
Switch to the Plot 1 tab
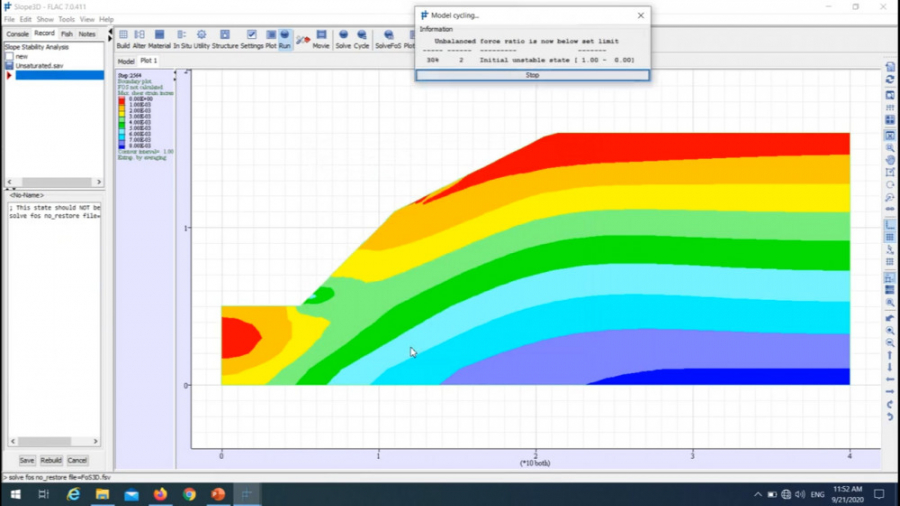(149, 61)
